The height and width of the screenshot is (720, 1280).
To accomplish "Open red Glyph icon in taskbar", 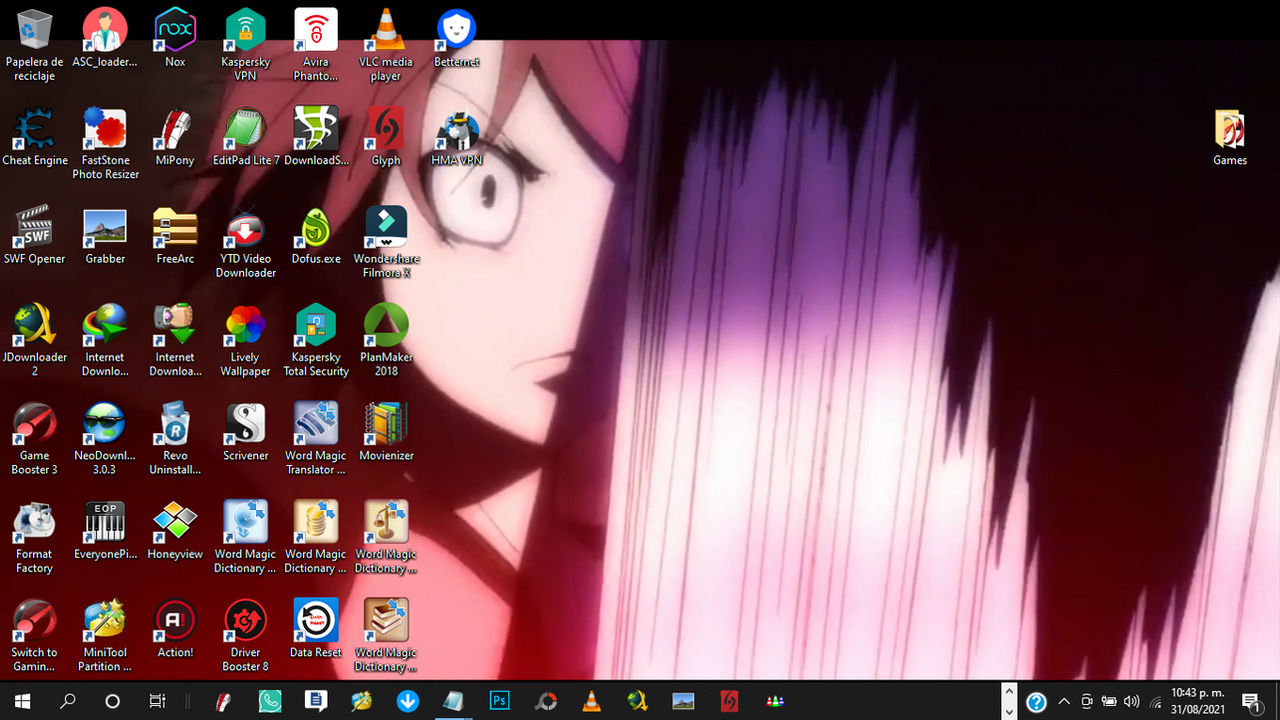I will 729,701.
